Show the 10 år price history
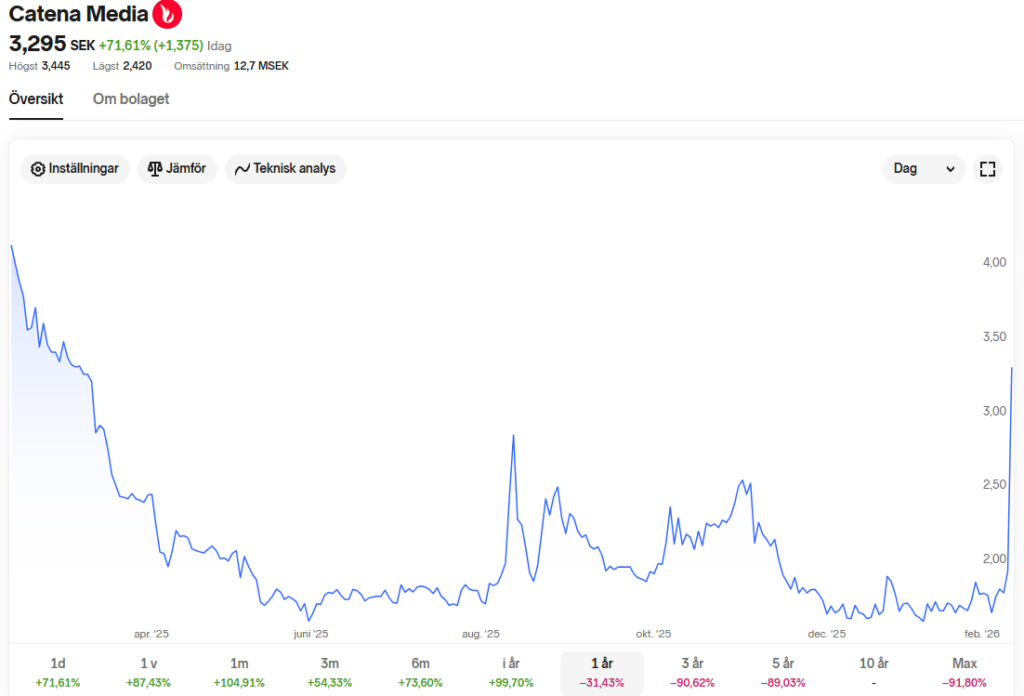 pos(873,672)
